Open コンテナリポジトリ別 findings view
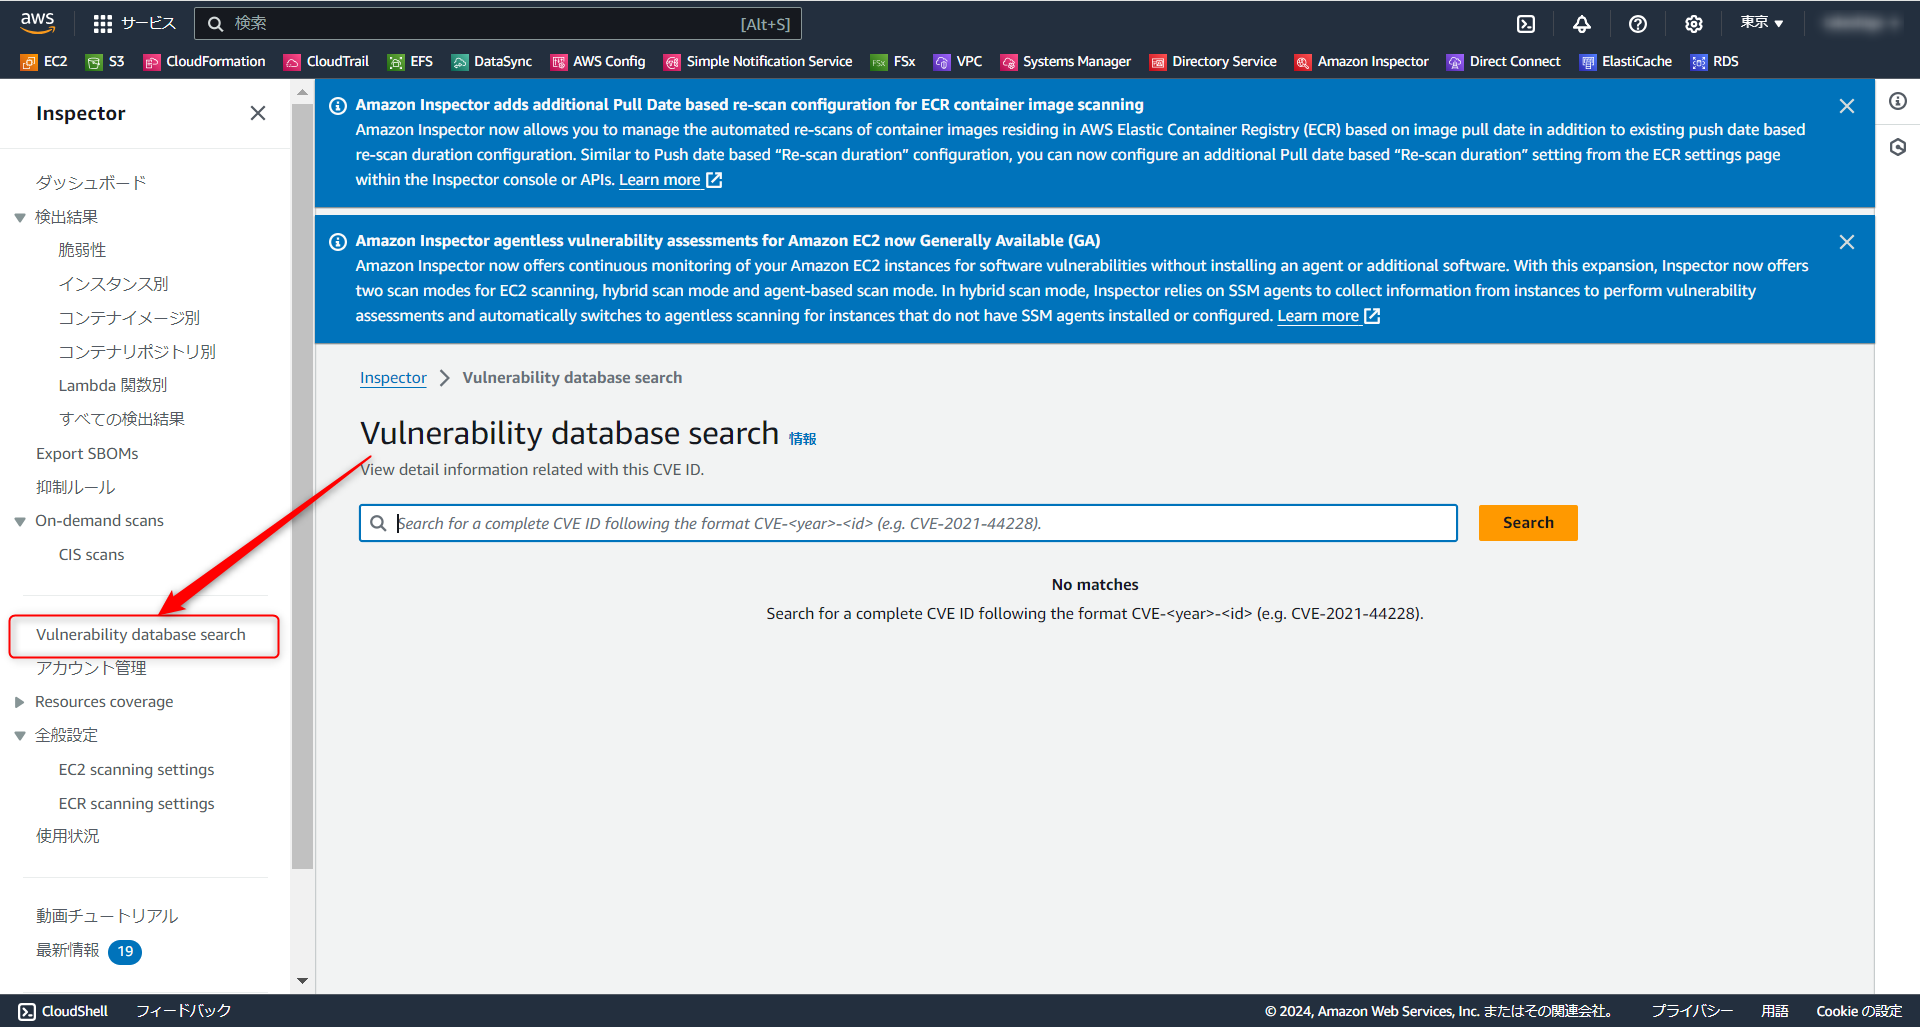Image resolution: width=1920 pixels, height=1027 pixels. [x=137, y=352]
